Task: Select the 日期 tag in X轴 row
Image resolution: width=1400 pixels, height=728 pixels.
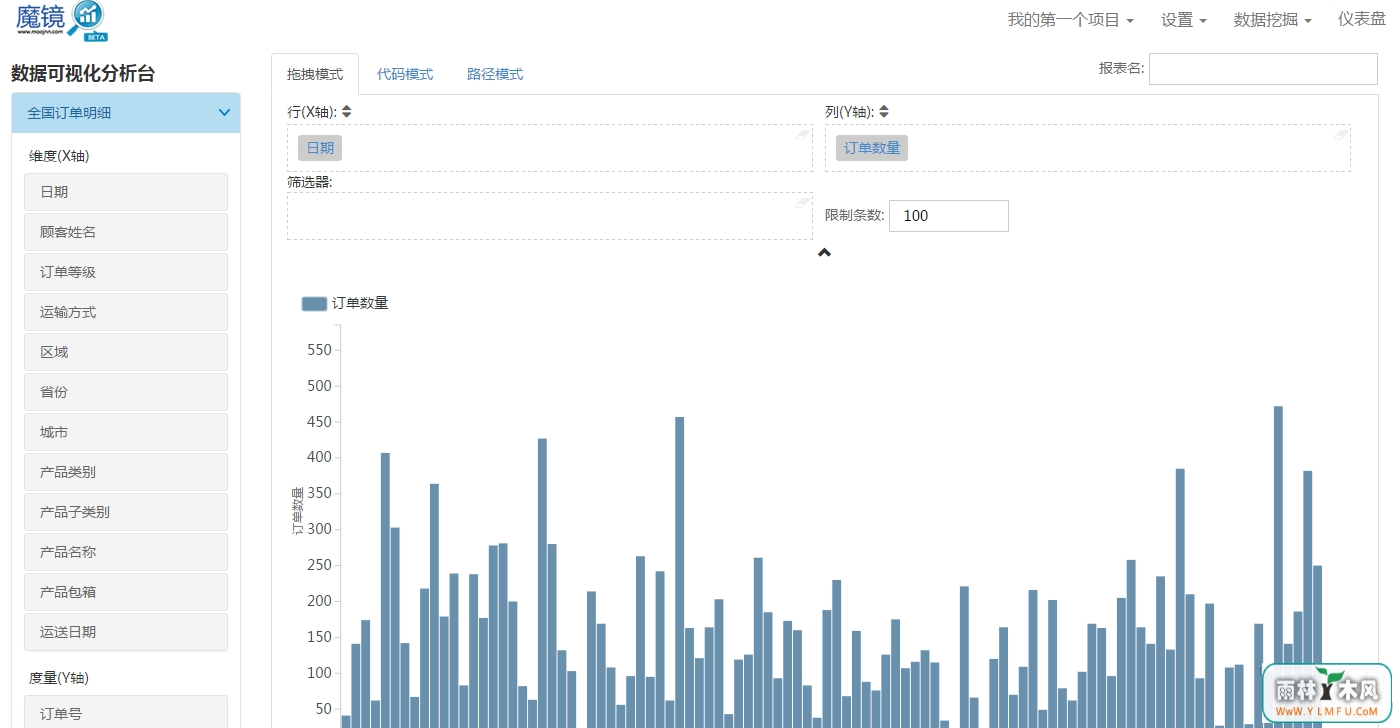Action: pyautogui.click(x=320, y=148)
